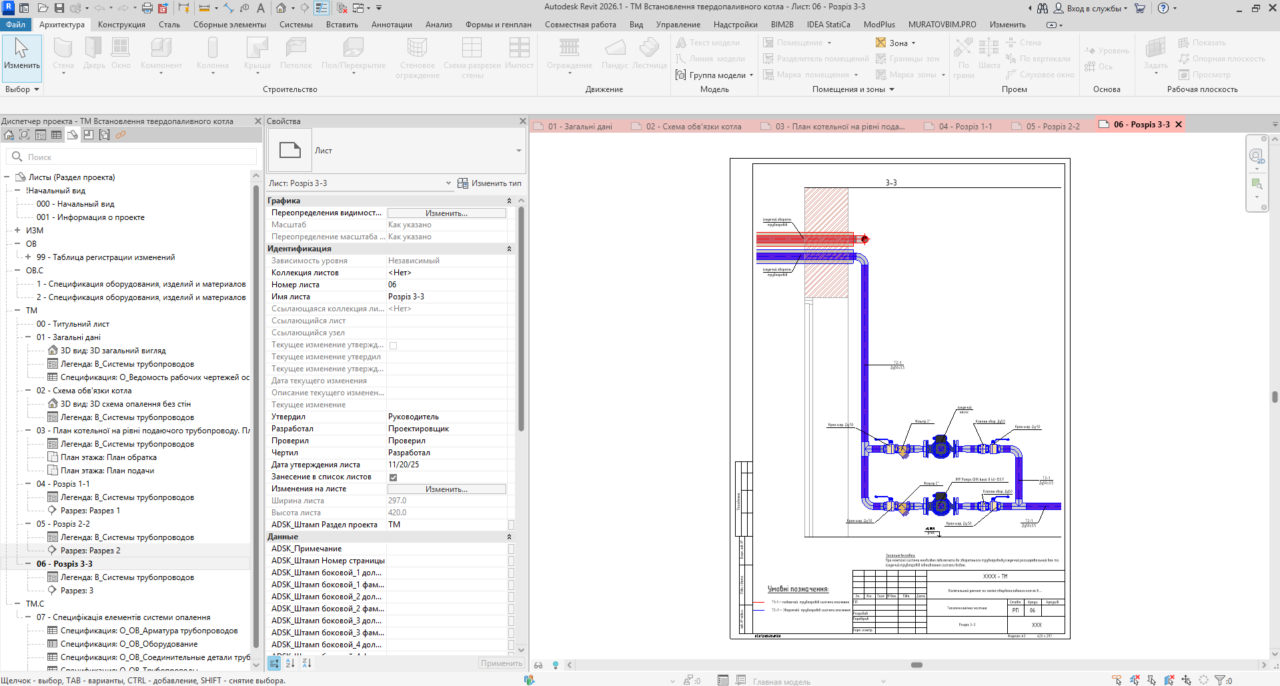Image resolution: width=1280 pixels, height=686 pixels.
Task: Click the horizontal scrollbar below the drawing view
Action: [915, 665]
